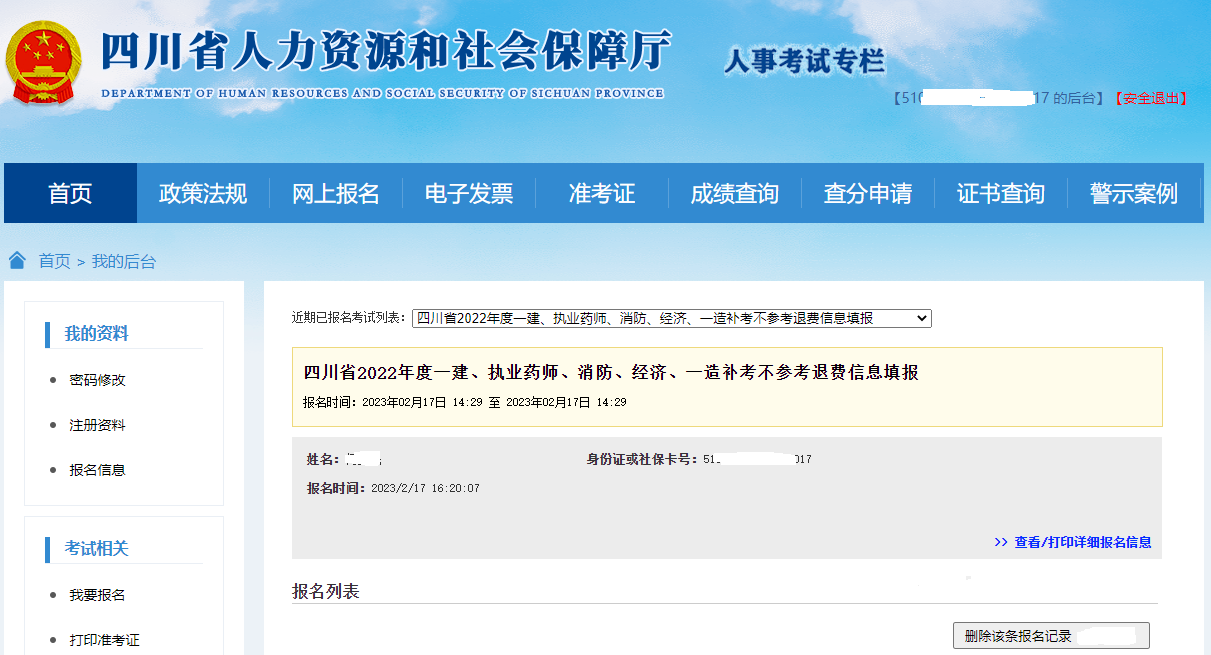Open the 准考证 section
Screen dimensions: 1211x655
coord(602,193)
